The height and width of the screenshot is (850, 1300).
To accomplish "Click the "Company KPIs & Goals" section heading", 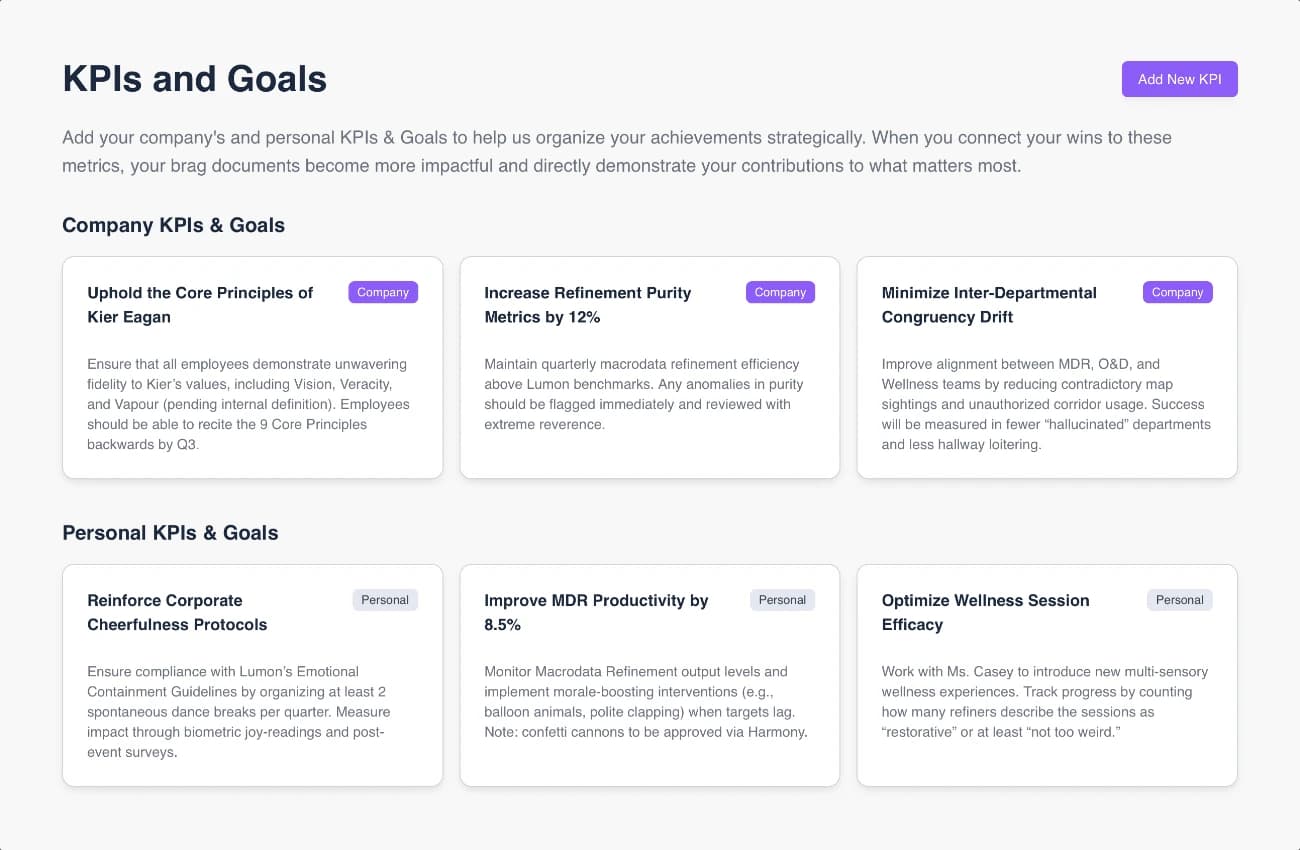I will [173, 225].
